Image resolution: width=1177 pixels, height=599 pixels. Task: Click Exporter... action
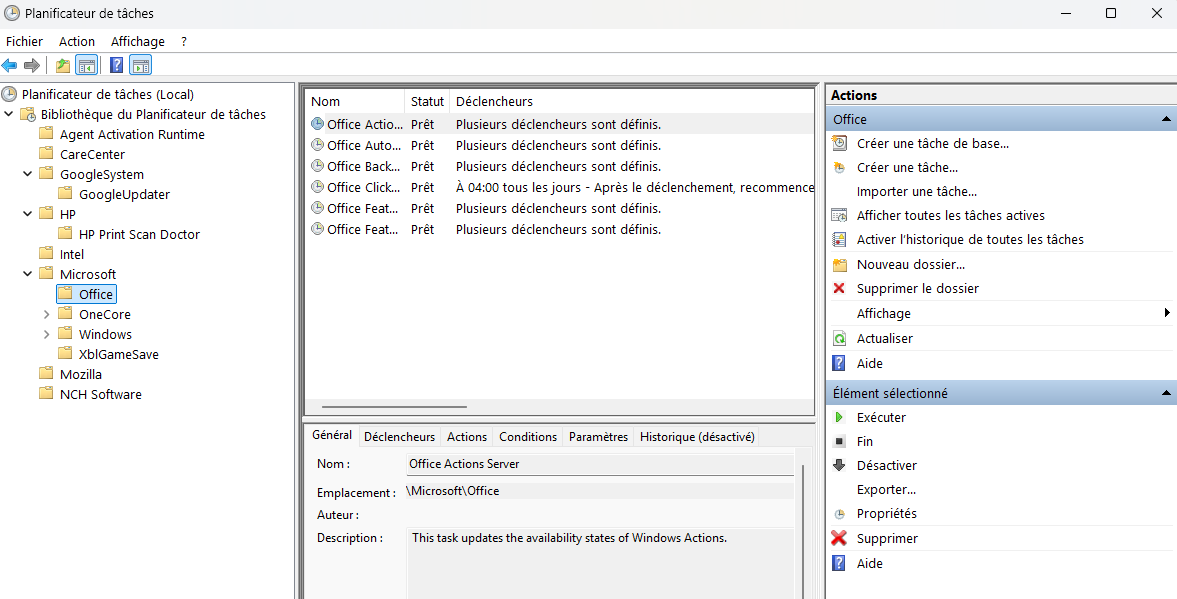[886, 489]
